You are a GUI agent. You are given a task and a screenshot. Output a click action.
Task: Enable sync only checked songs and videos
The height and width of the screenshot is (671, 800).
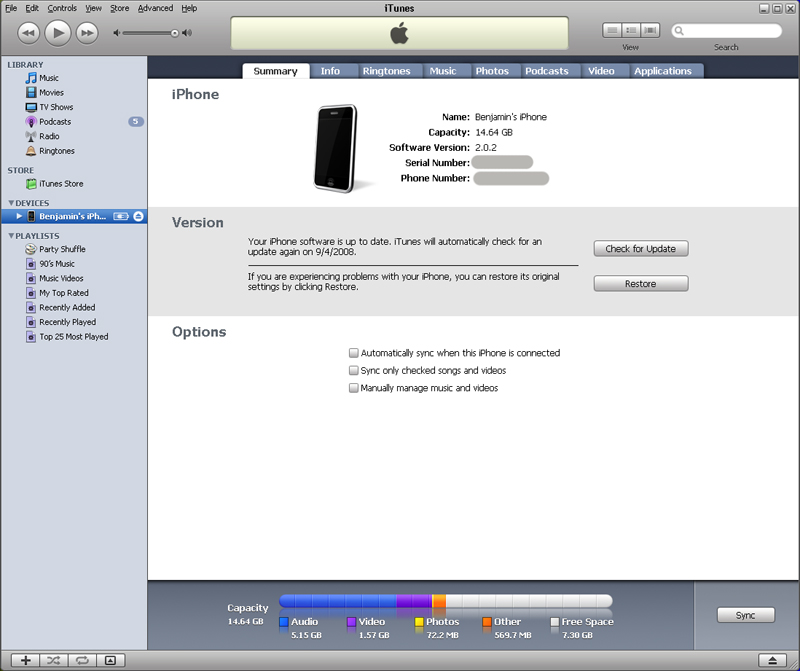click(354, 370)
